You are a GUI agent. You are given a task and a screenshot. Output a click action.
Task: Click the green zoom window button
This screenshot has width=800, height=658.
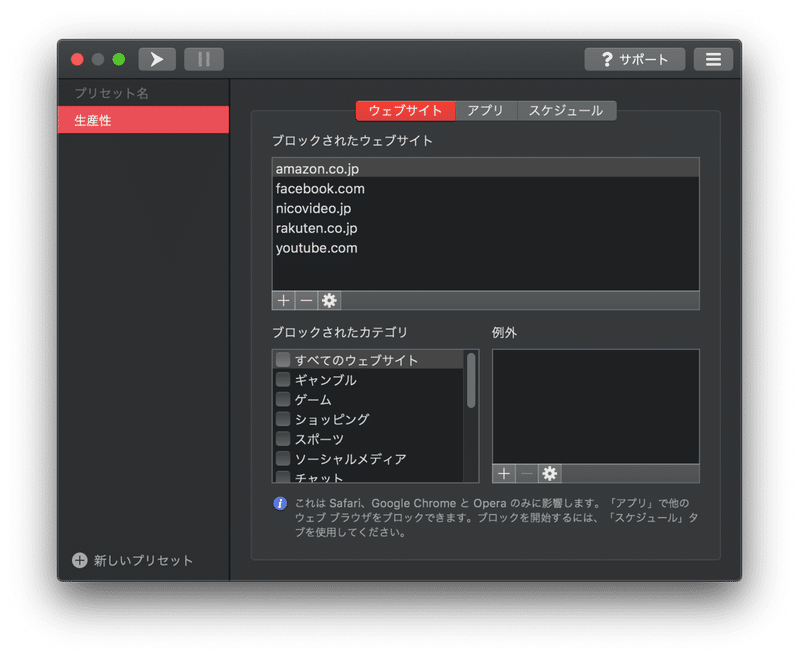click(119, 59)
